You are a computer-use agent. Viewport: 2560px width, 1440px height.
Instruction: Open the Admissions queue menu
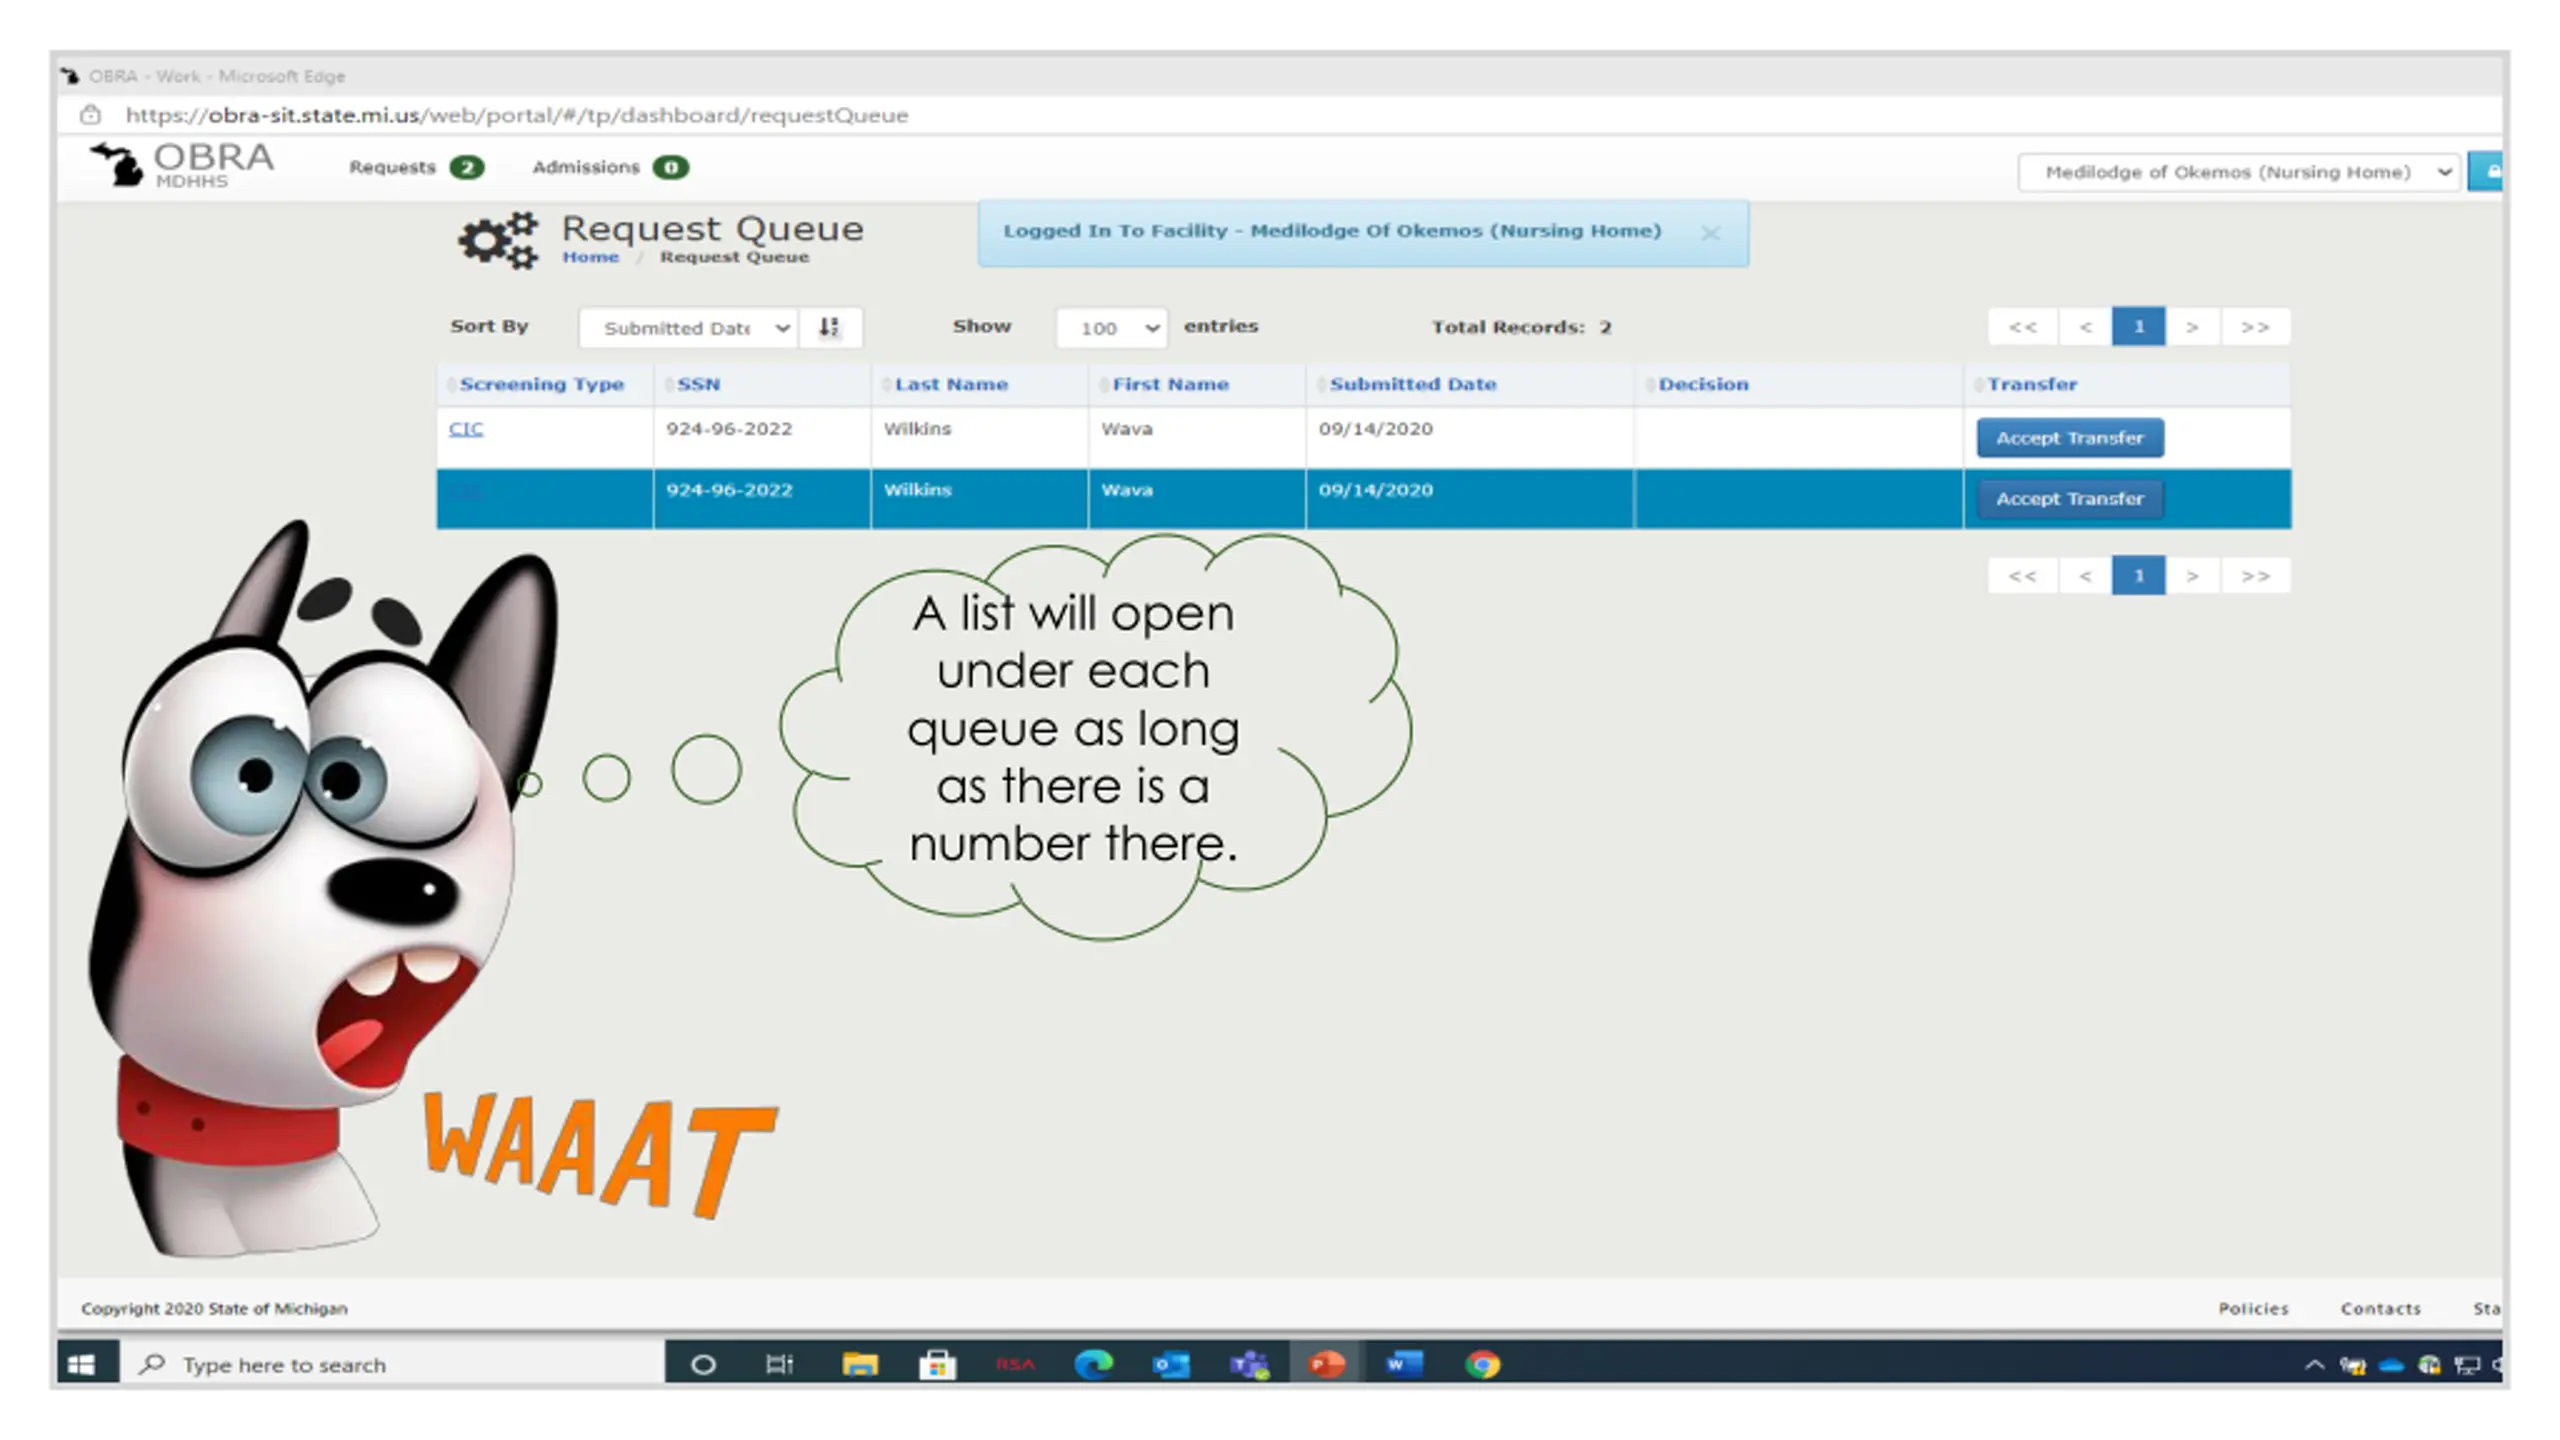(x=610, y=167)
